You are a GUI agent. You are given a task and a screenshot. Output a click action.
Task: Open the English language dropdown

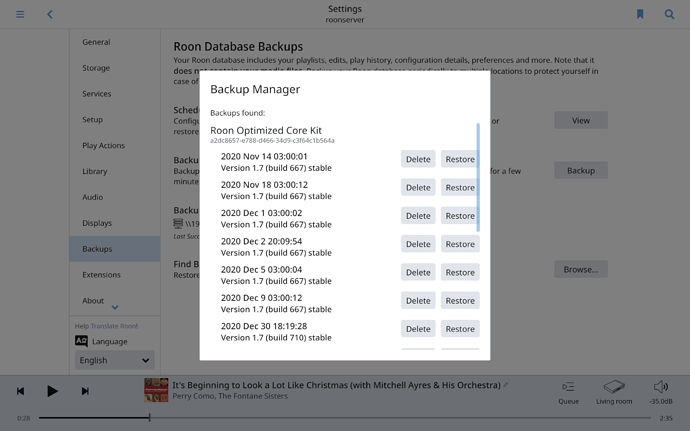coord(114,360)
